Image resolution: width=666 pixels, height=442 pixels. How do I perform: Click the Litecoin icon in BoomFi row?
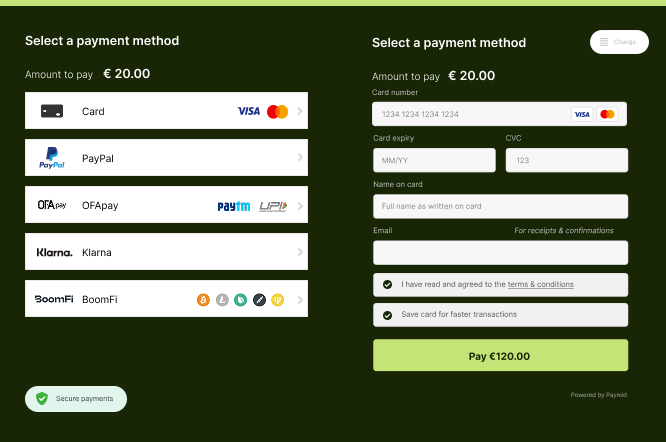pyautogui.click(x=222, y=300)
